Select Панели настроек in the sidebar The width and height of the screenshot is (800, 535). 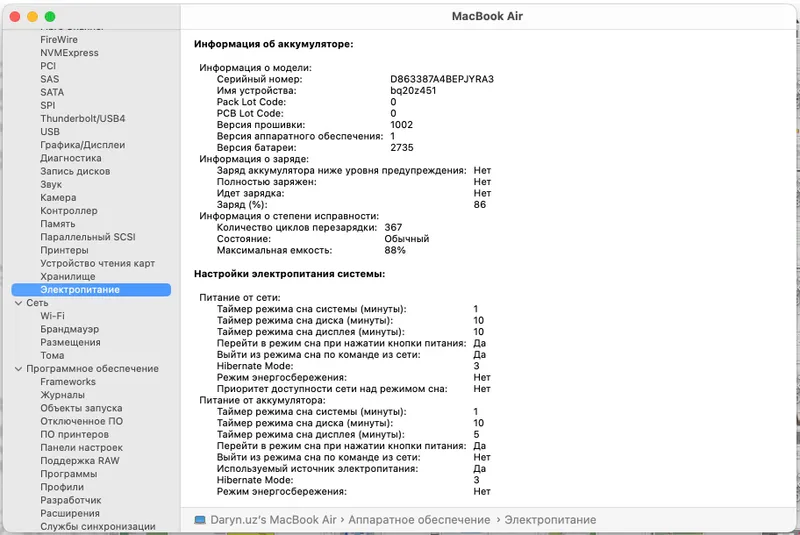pyautogui.click(x=82, y=448)
